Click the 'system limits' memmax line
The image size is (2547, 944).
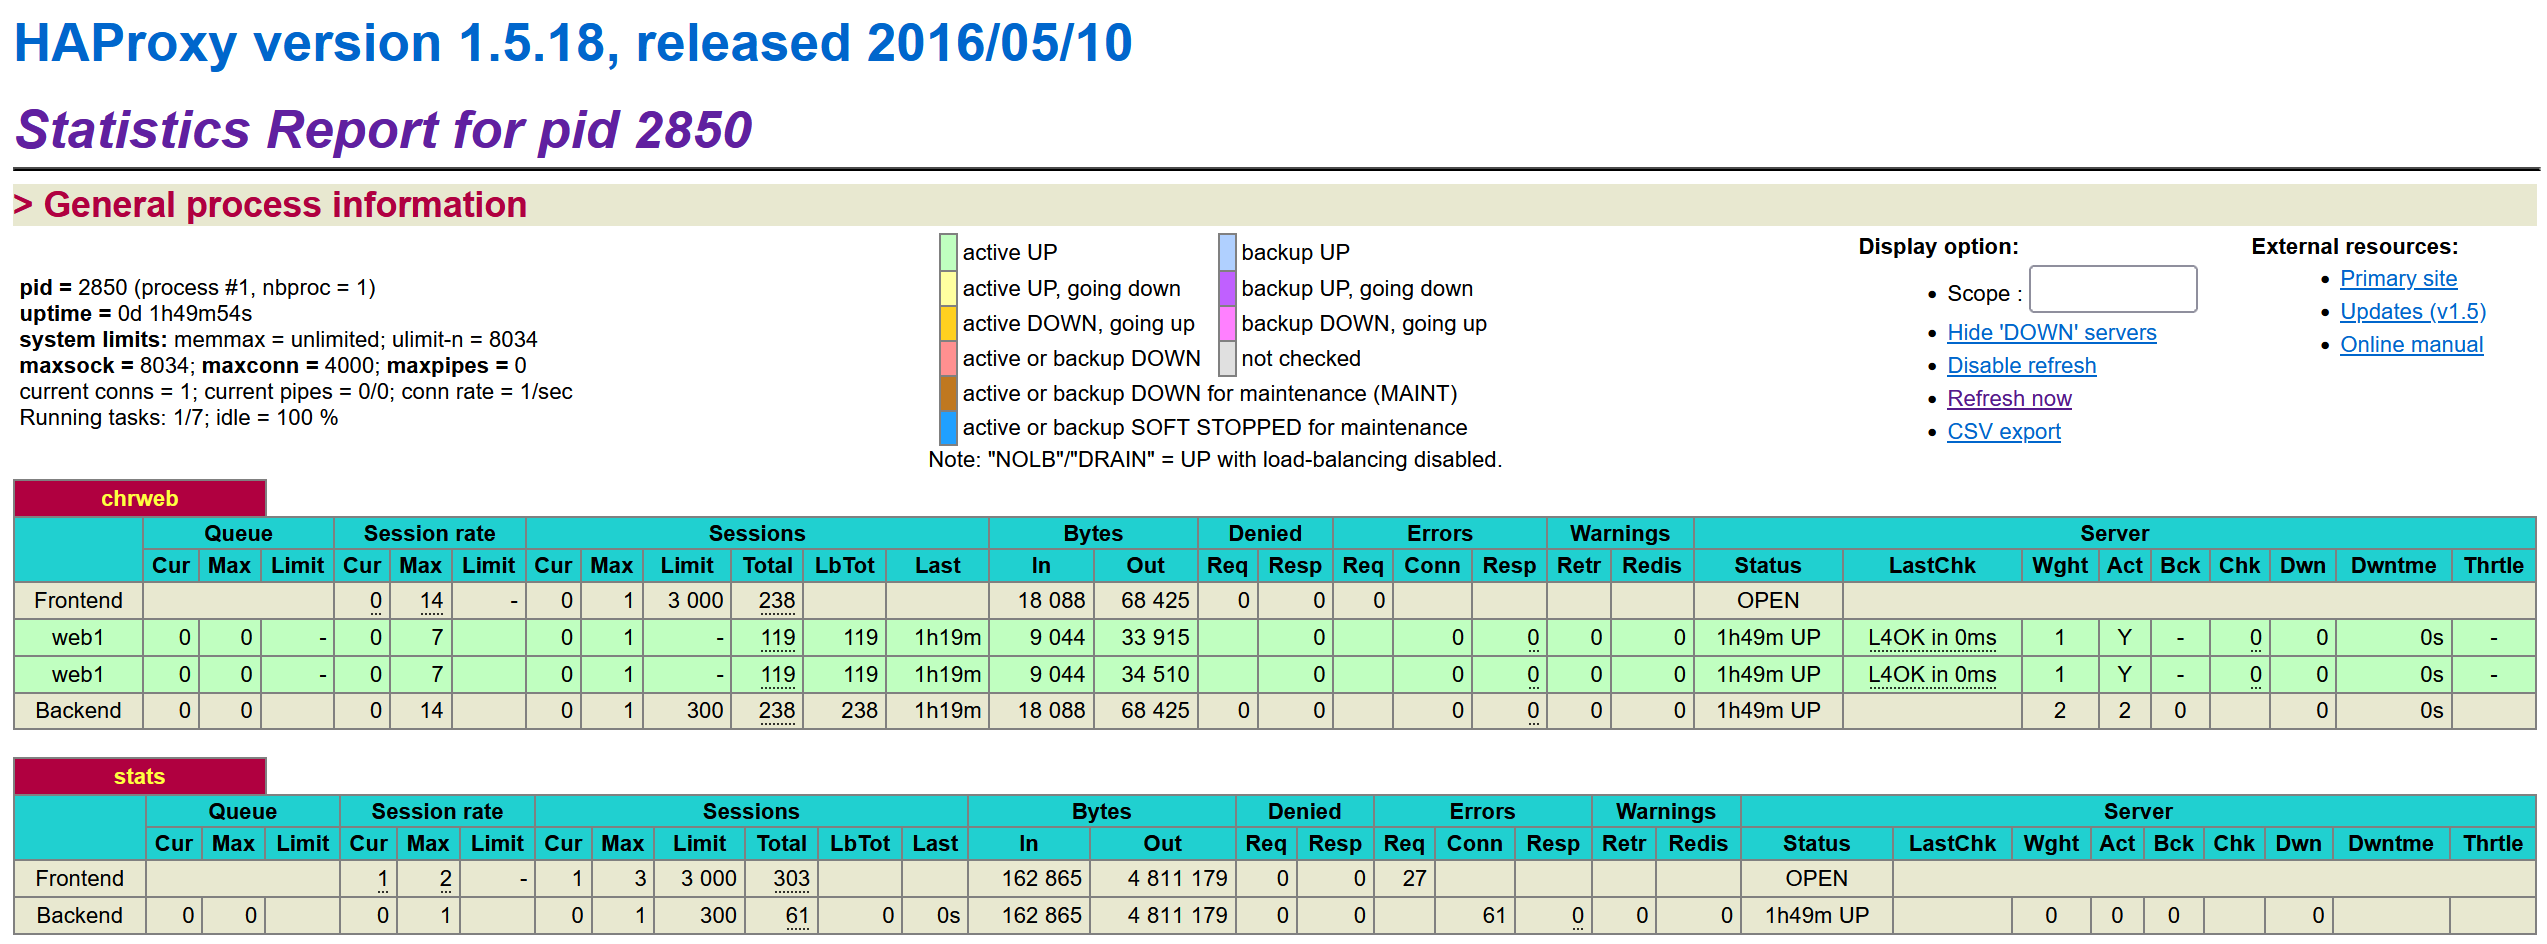pyautogui.click(x=279, y=340)
